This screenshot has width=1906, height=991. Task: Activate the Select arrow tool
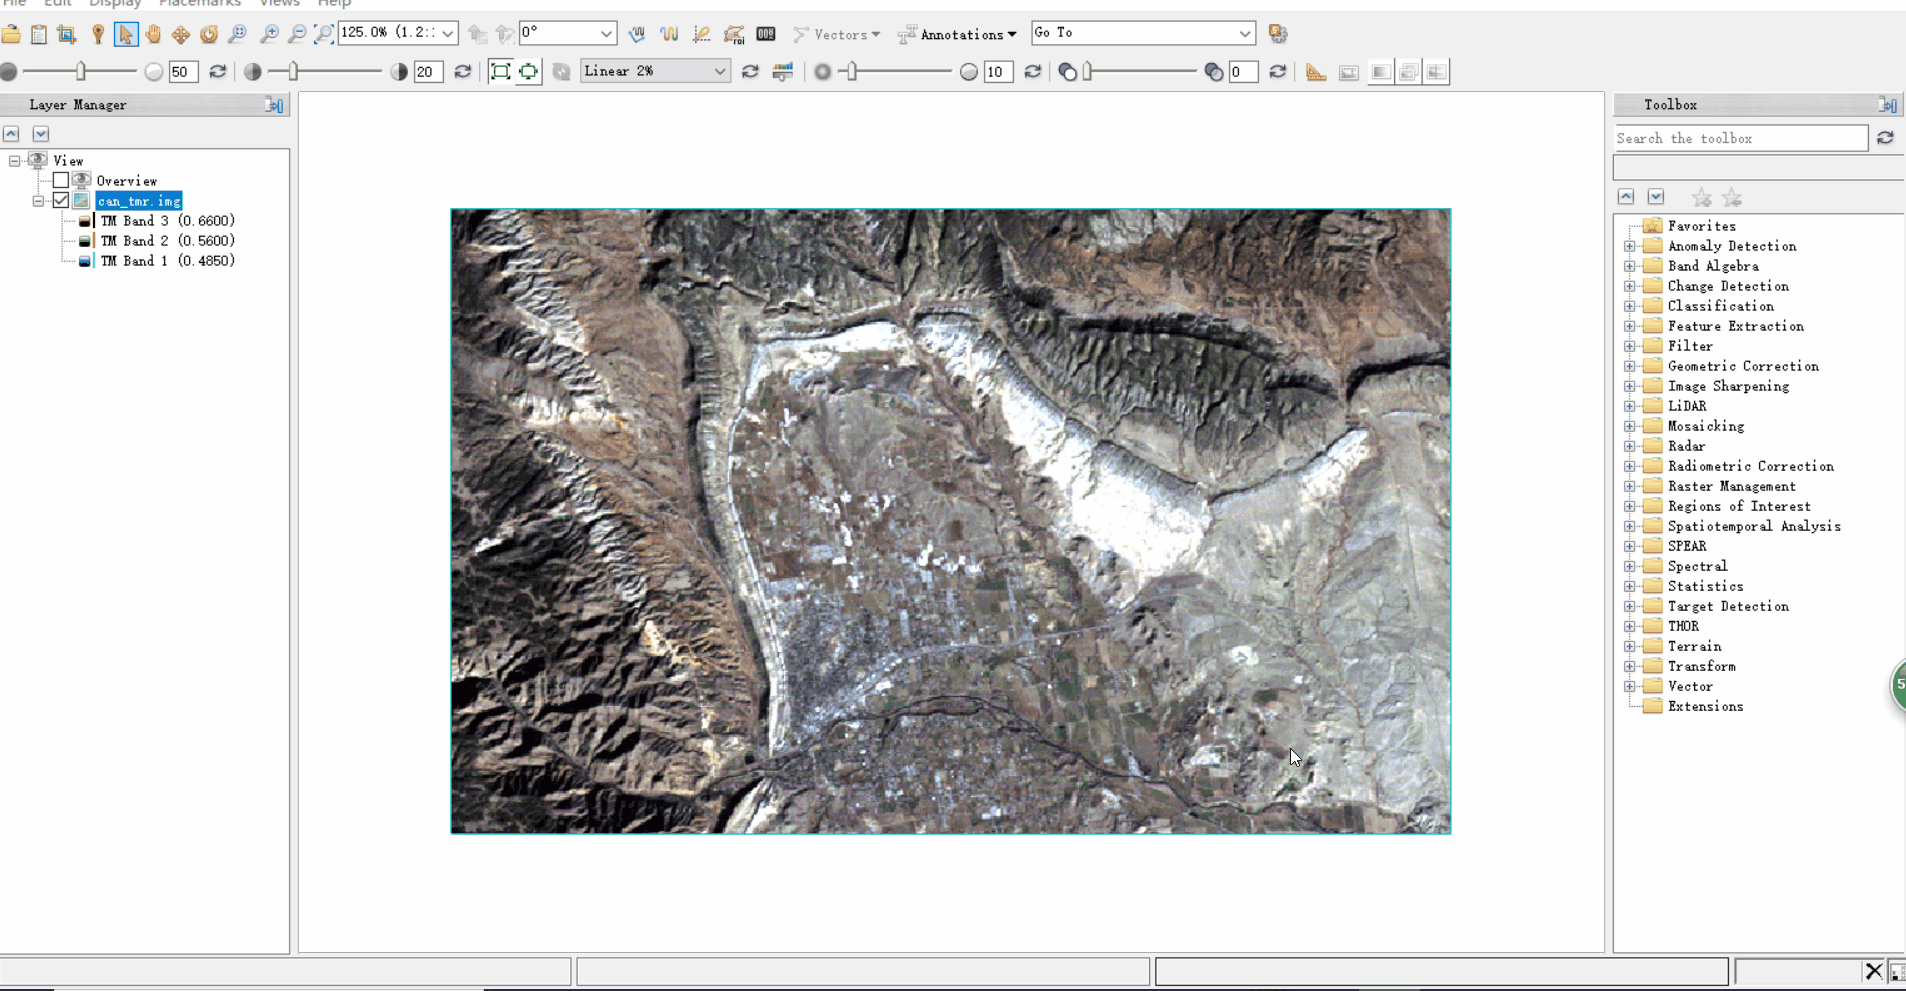click(125, 34)
